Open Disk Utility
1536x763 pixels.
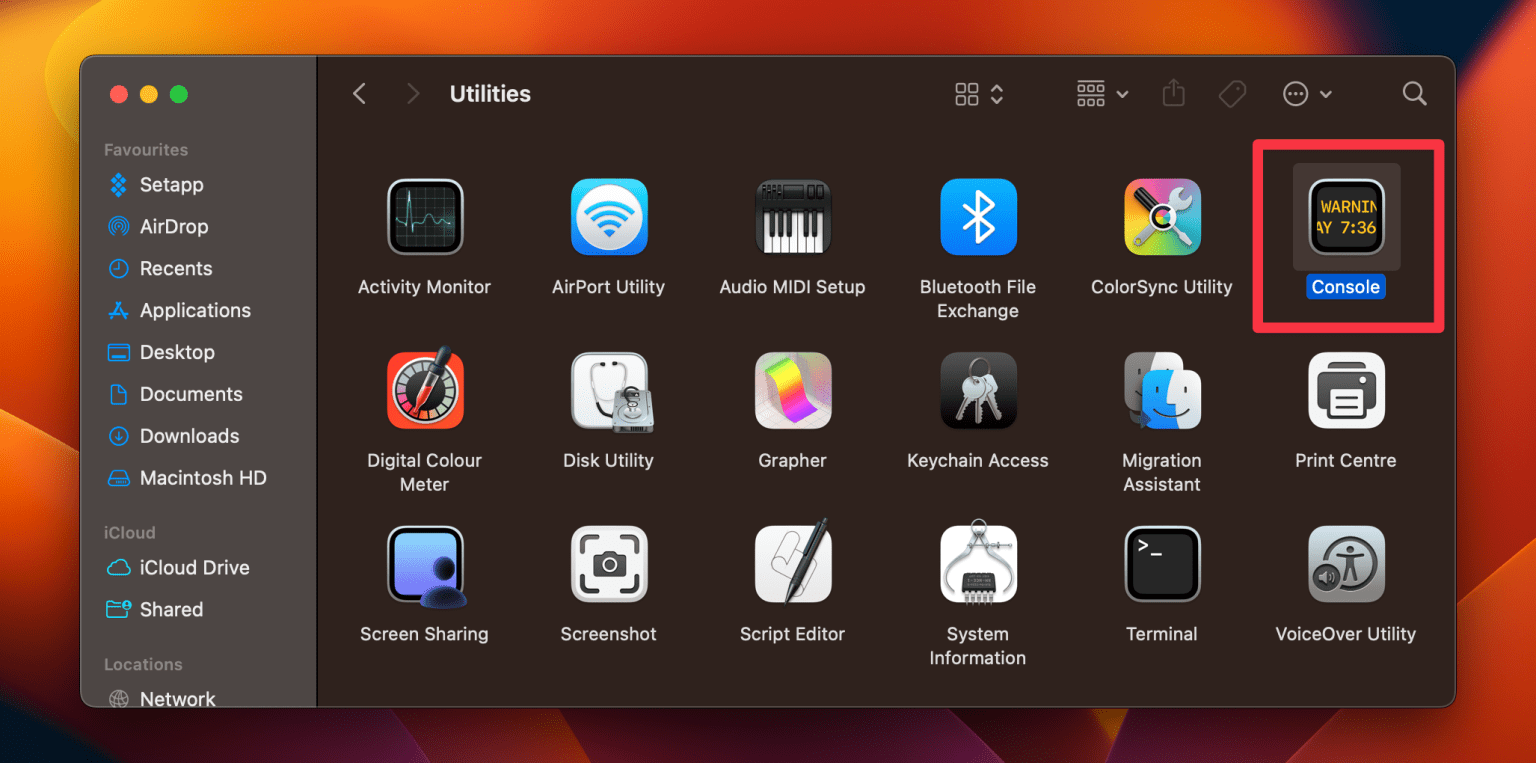(608, 390)
